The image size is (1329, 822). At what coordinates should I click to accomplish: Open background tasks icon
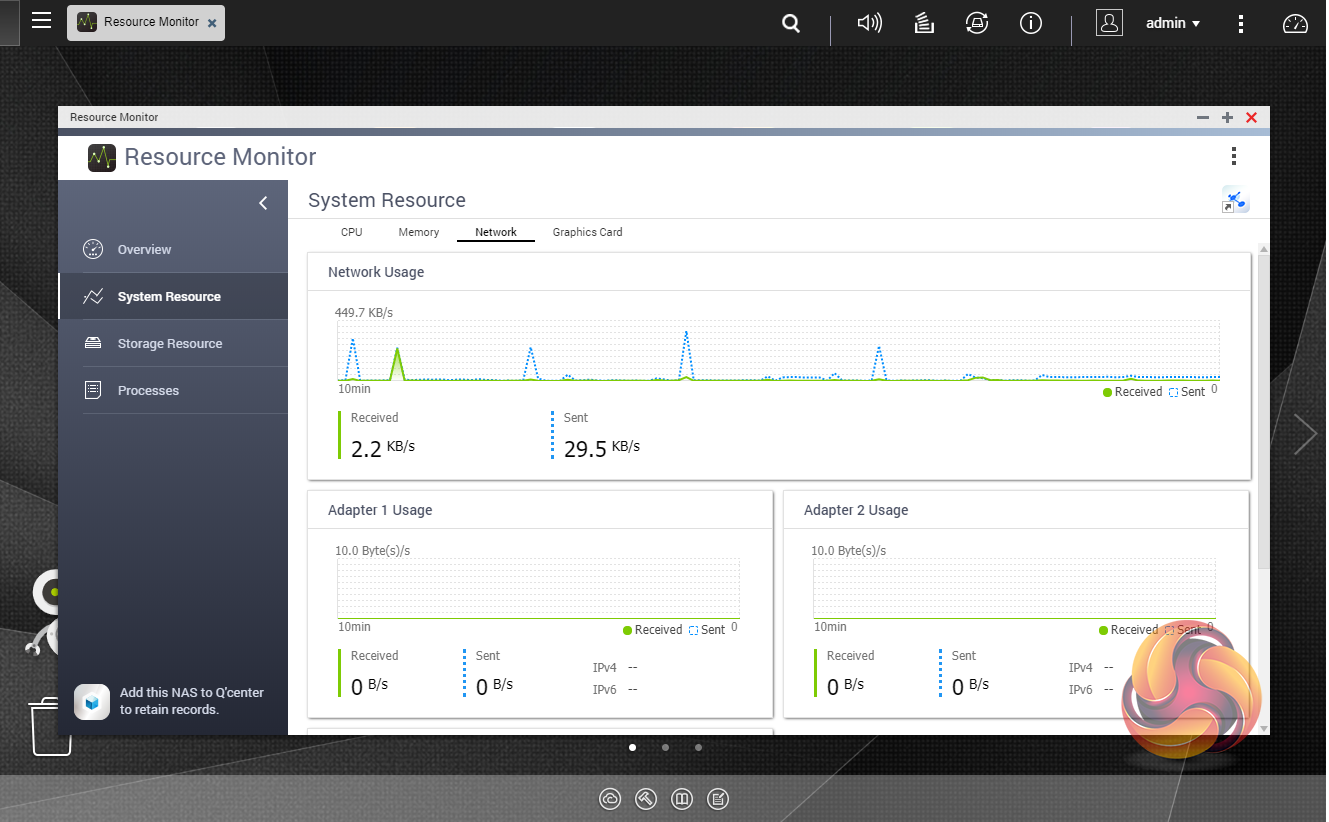tap(924, 23)
